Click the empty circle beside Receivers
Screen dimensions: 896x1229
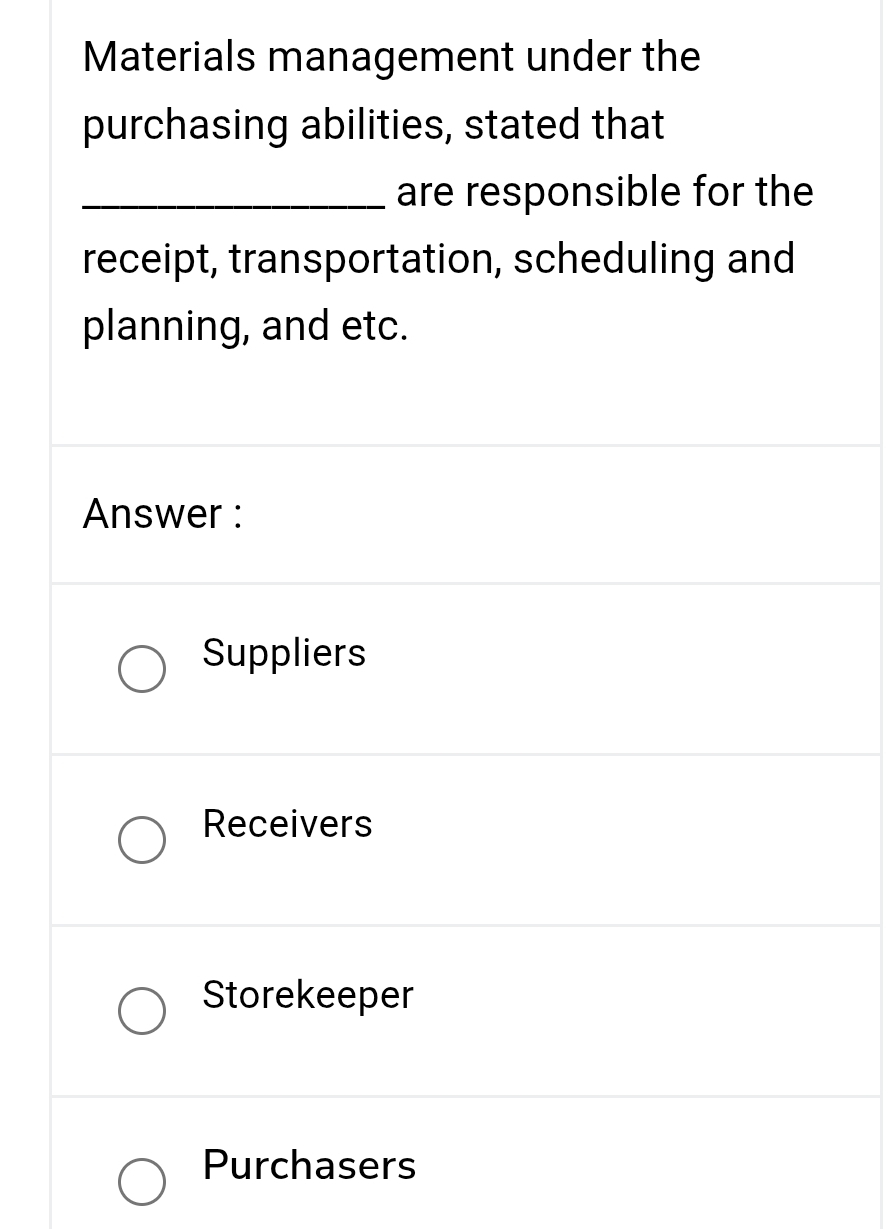click(x=141, y=839)
